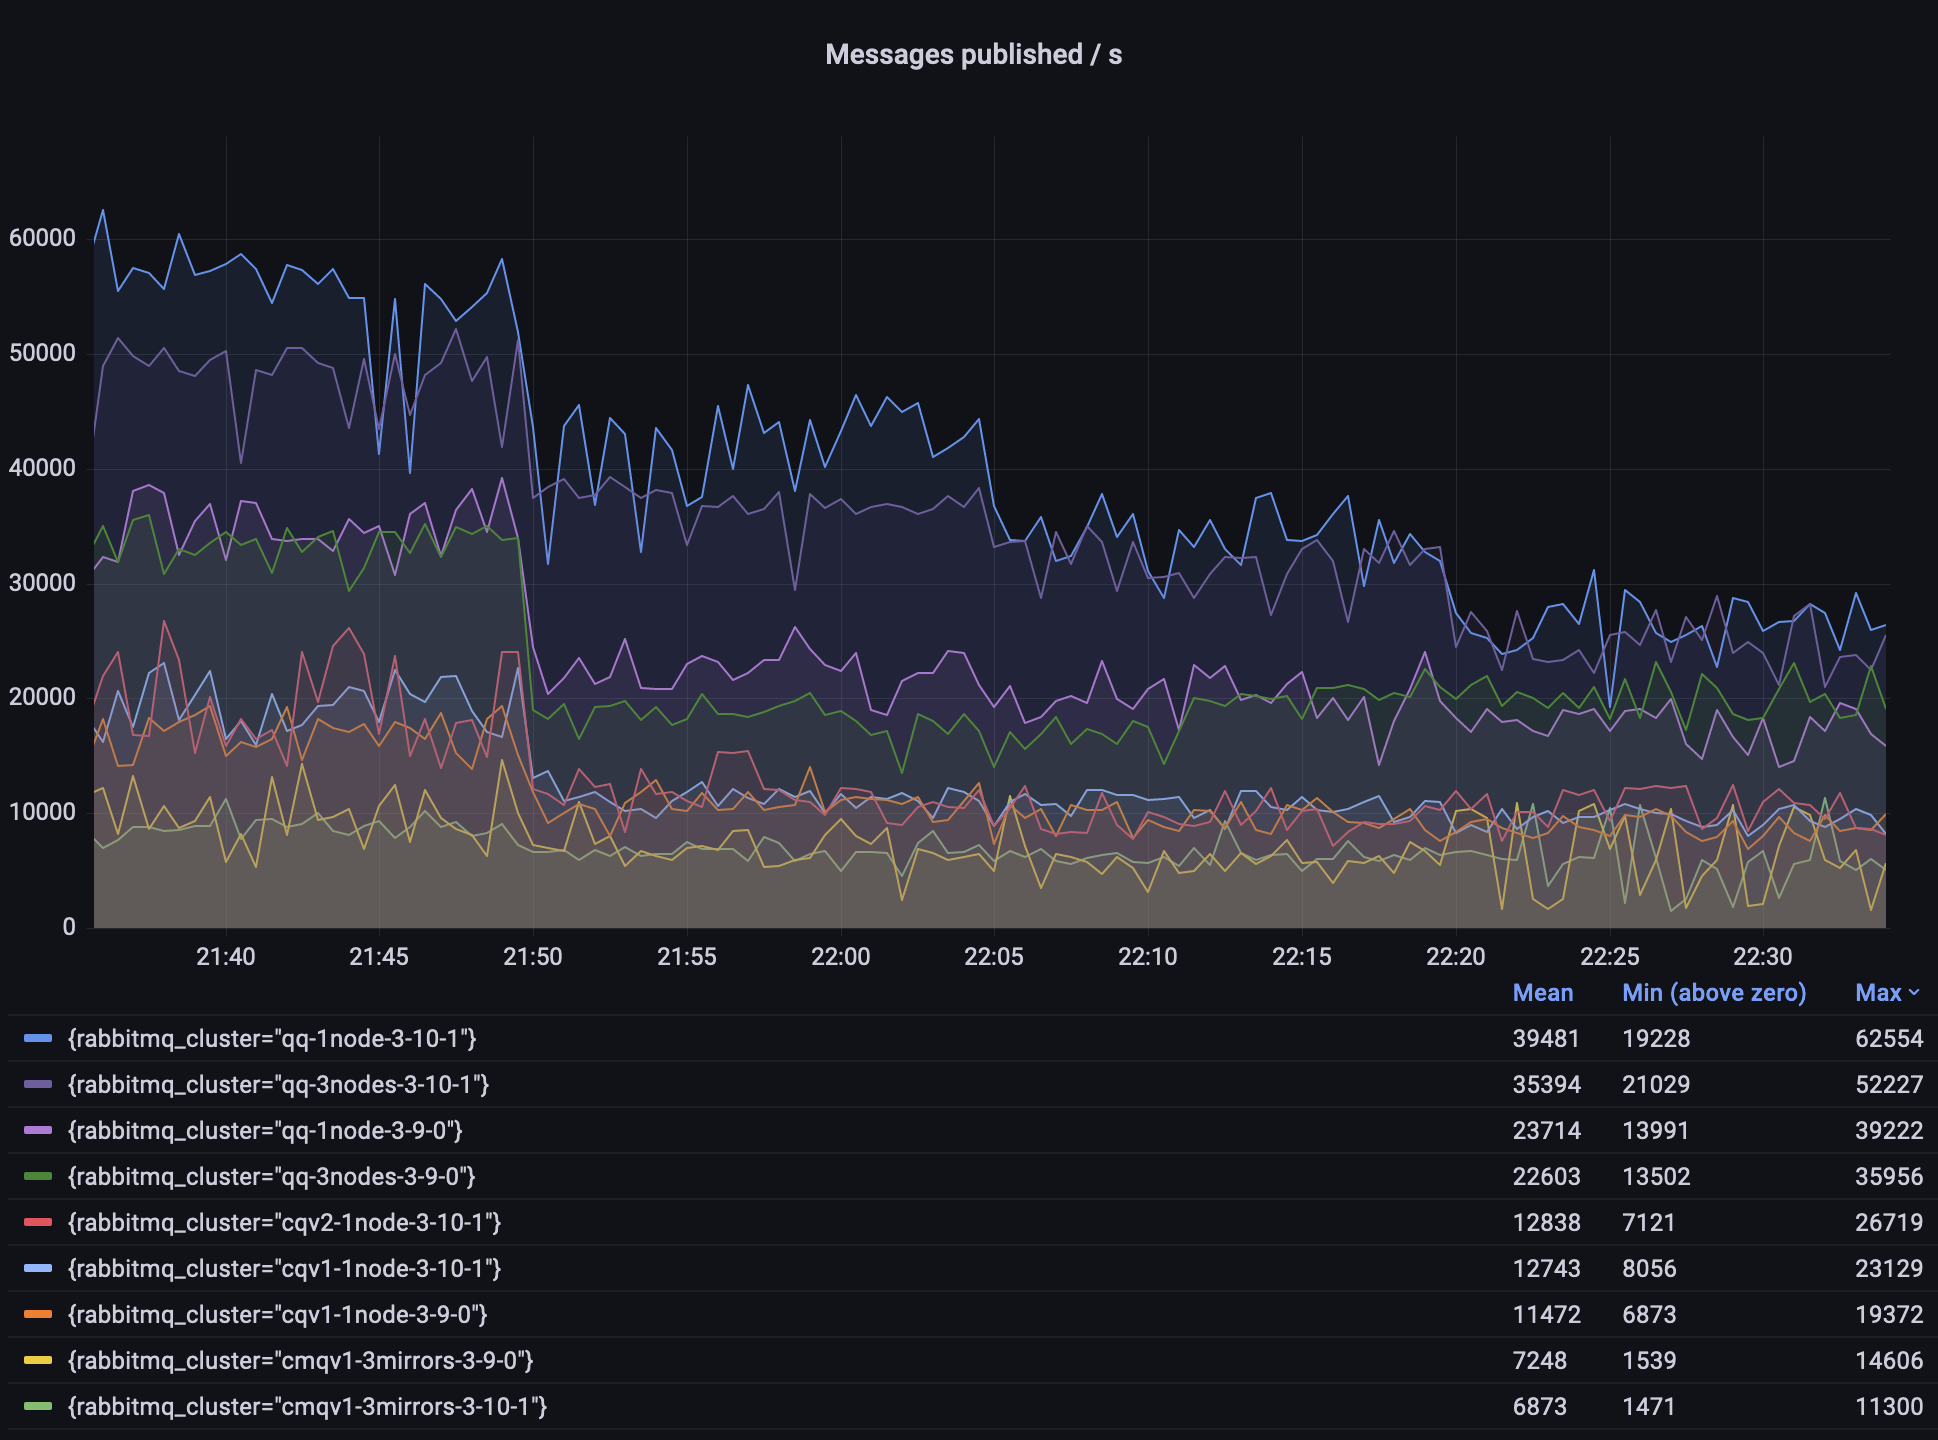Click the qq-3nodes-3-9-0 color marker
The width and height of the screenshot is (1938, 1440).
[37, 1177]
